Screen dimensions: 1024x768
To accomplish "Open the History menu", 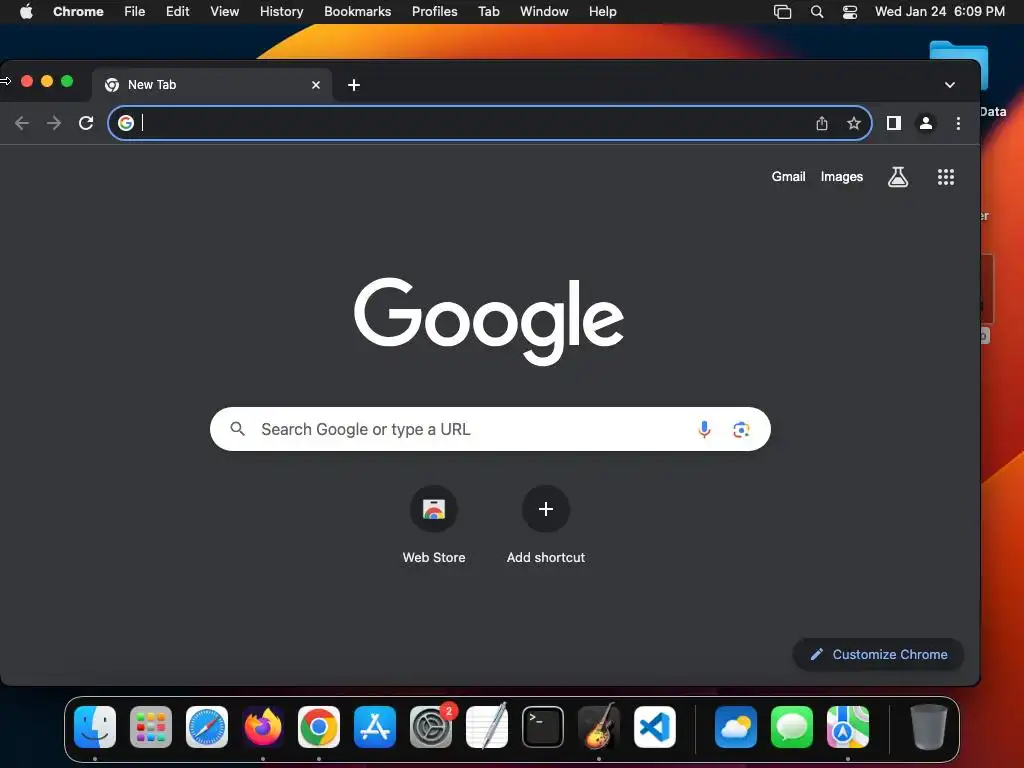I will tap(281, 11).
